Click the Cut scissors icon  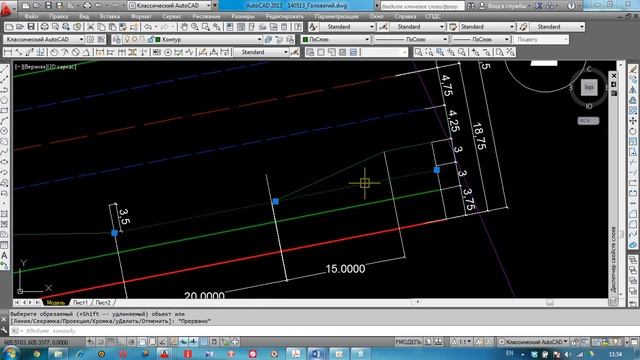[91, 27]
